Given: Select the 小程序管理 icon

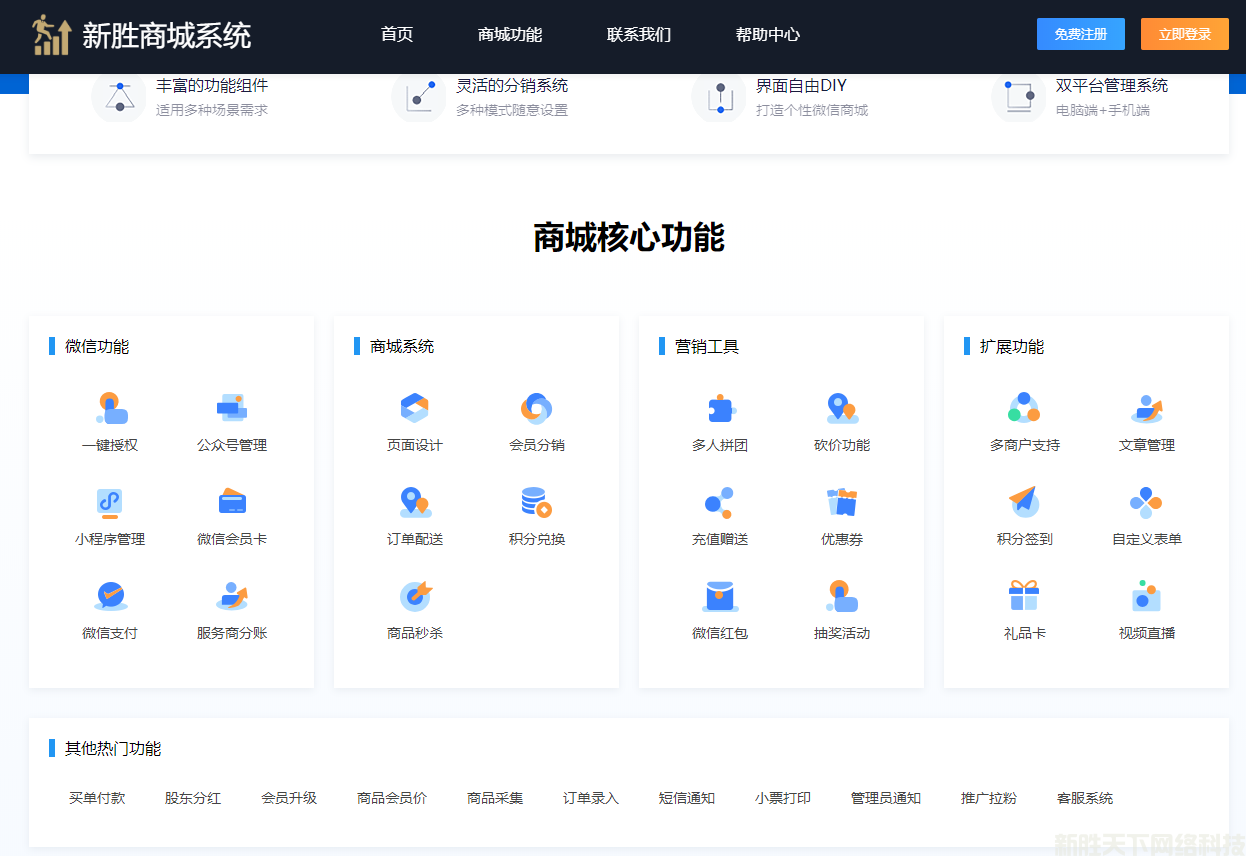Looking at the screenshot, I should point(110,502).
